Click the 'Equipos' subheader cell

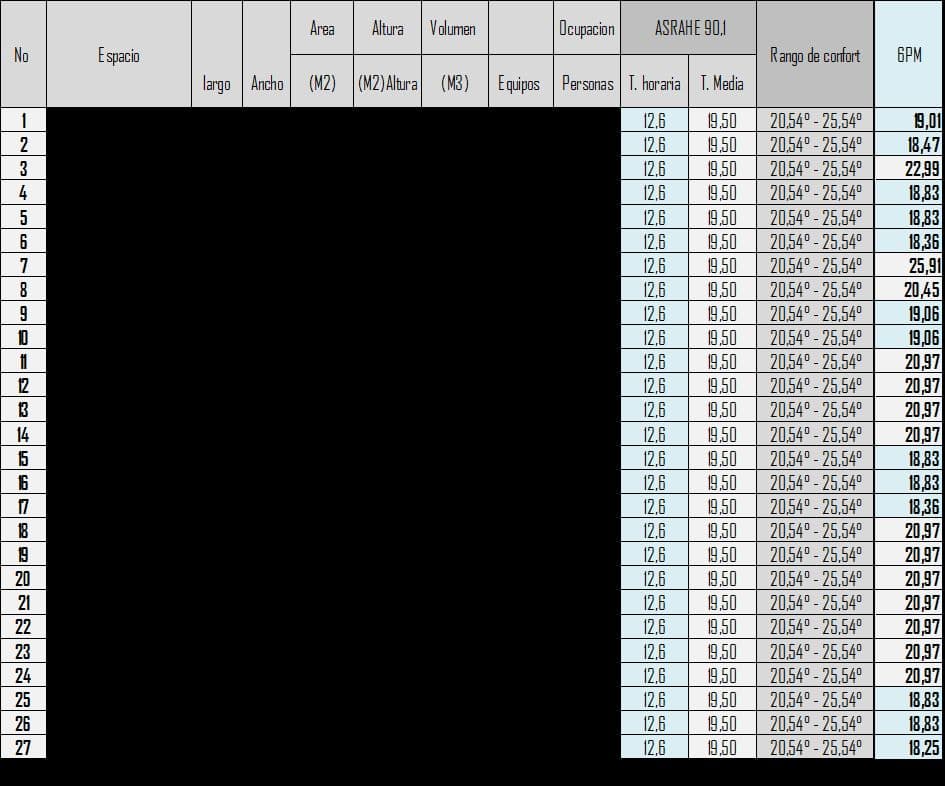point(521,81)
